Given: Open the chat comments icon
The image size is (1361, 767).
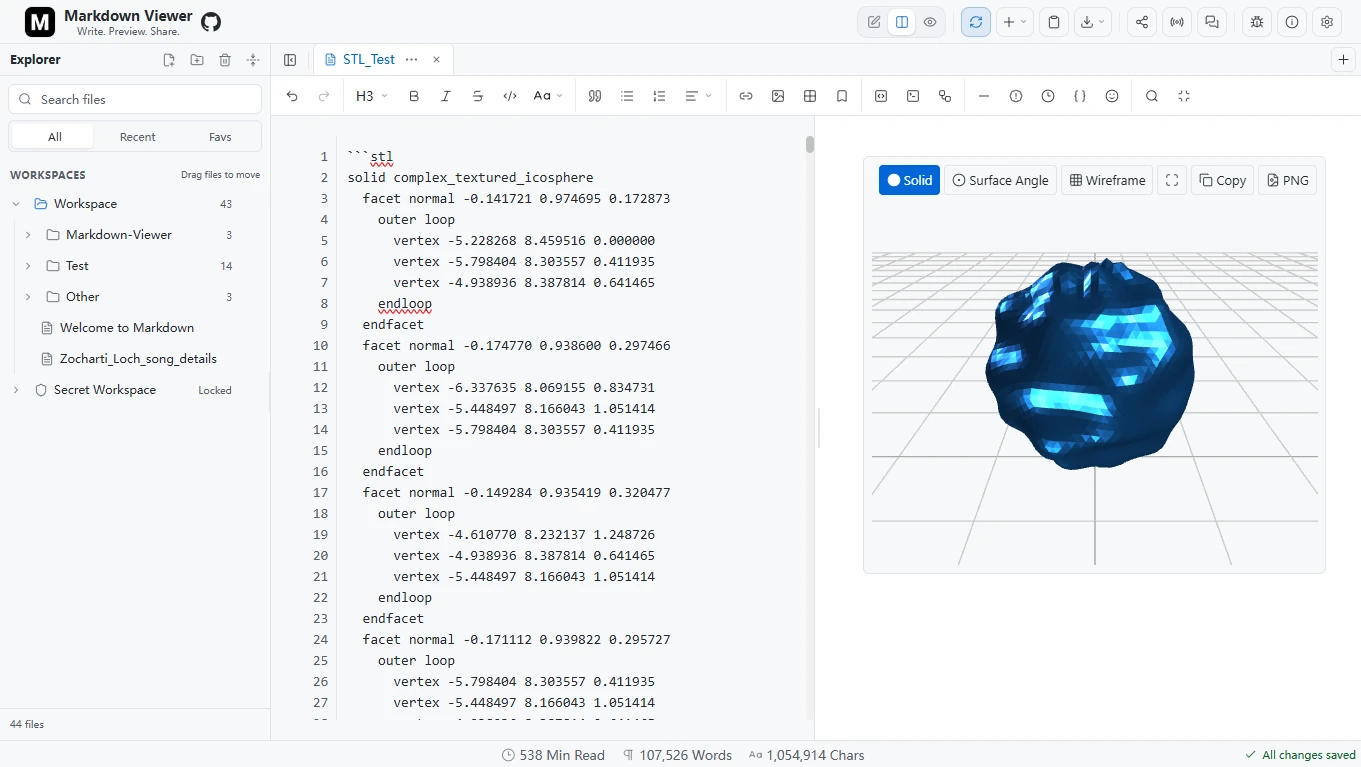Looking at the screenshot, I should tap(1212, 22).
